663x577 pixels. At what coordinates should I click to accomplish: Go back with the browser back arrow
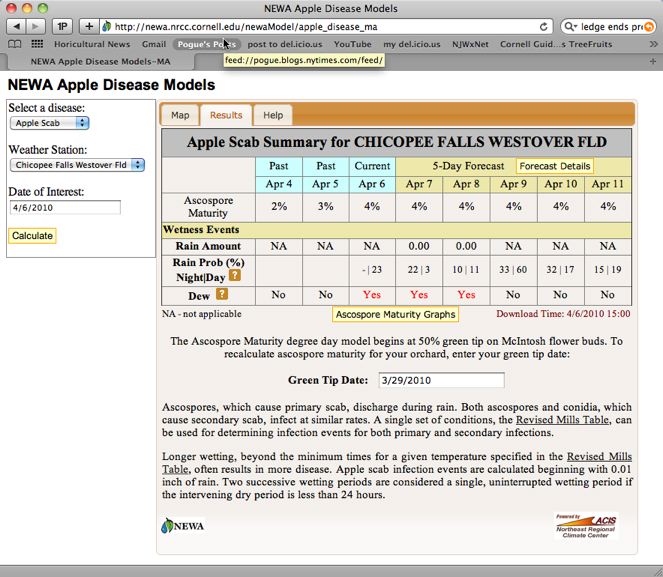(16, 27)
